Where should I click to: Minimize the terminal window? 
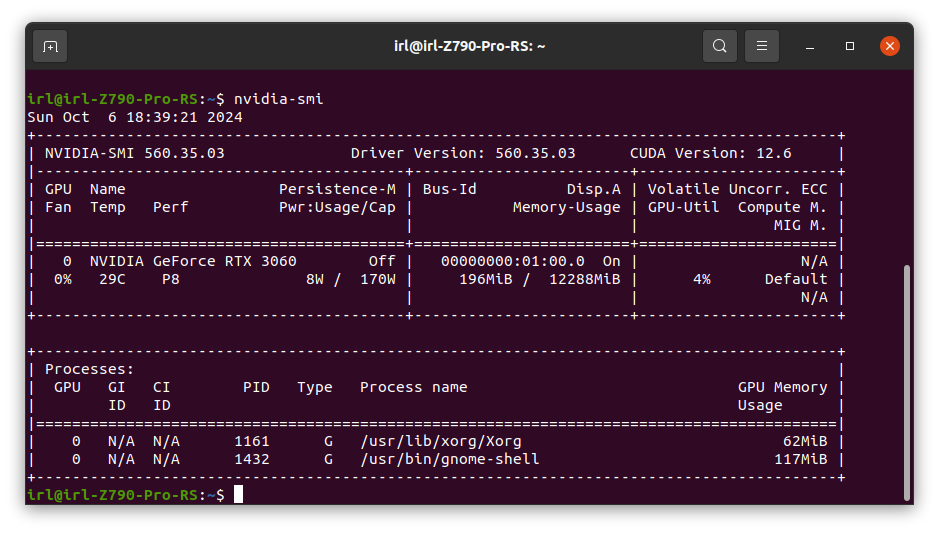pos(810,46)
